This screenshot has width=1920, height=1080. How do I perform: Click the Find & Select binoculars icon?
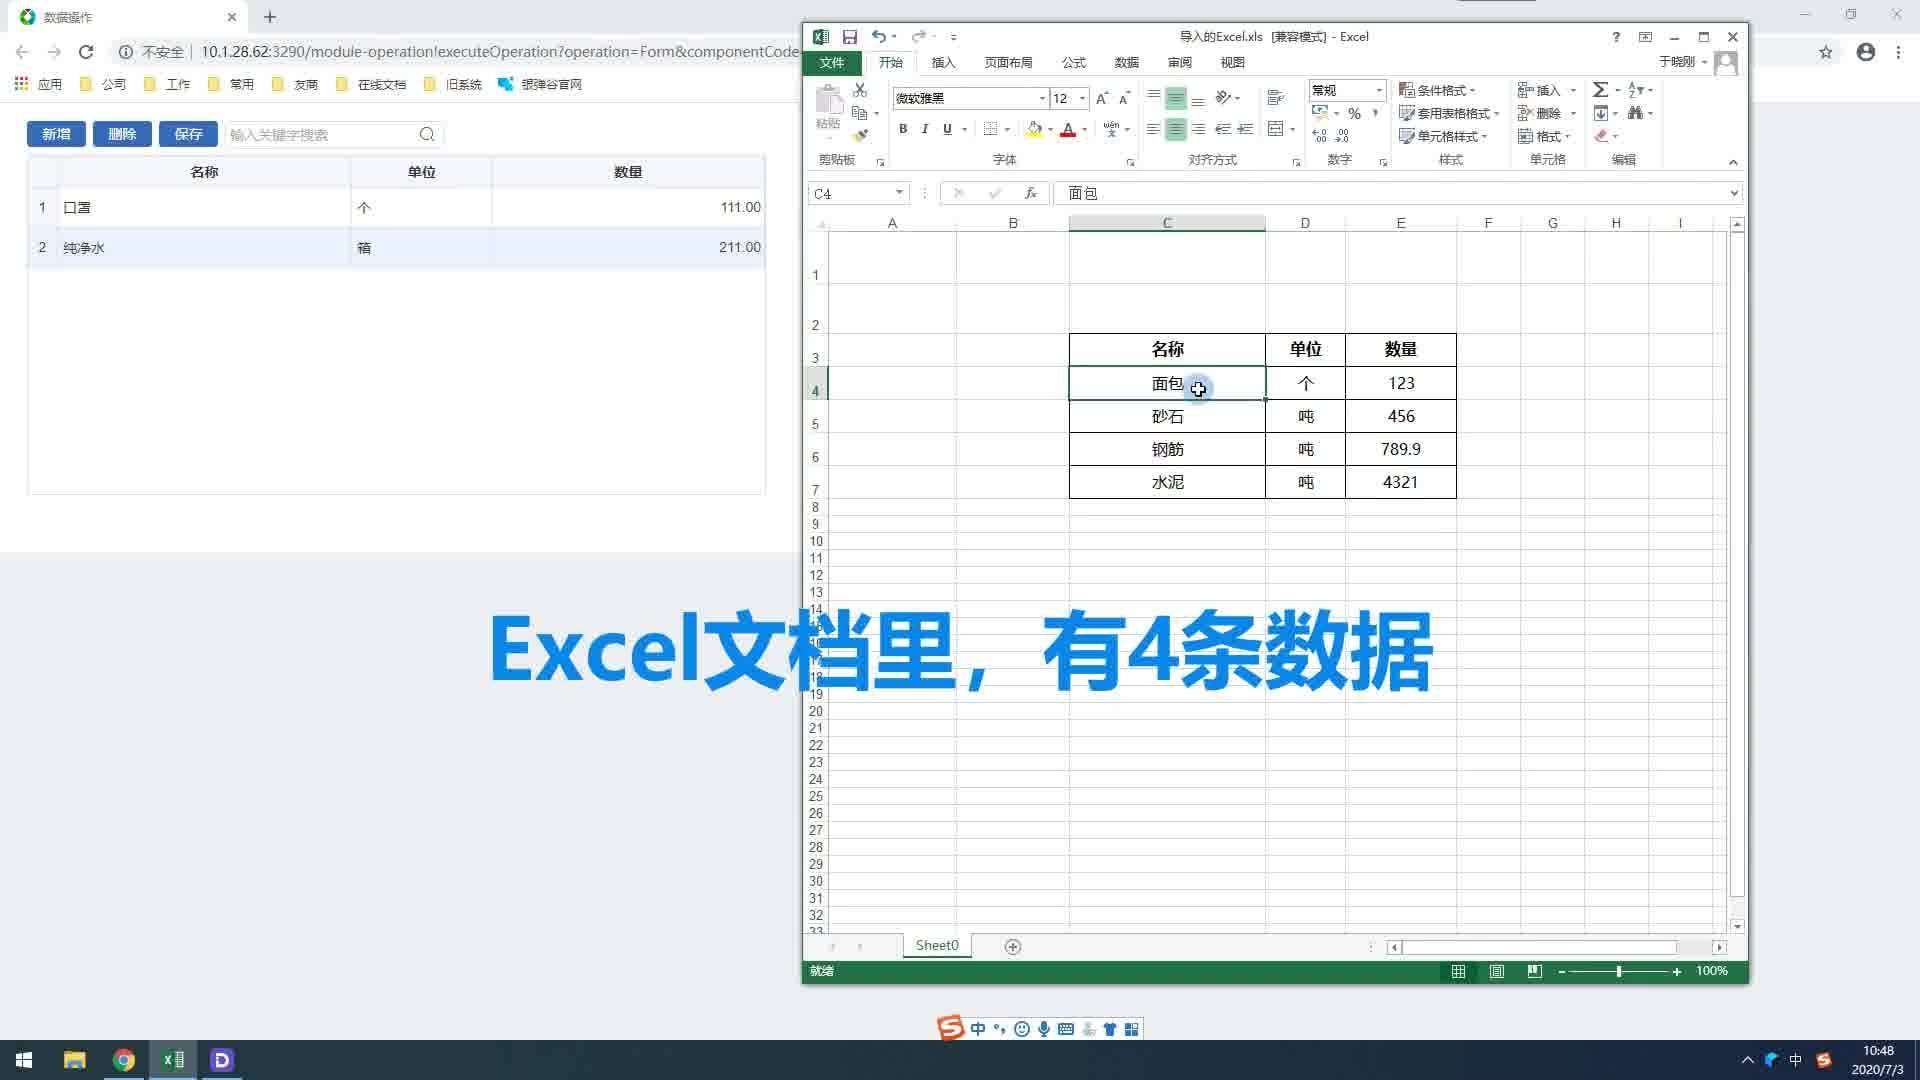point(1635,113)
